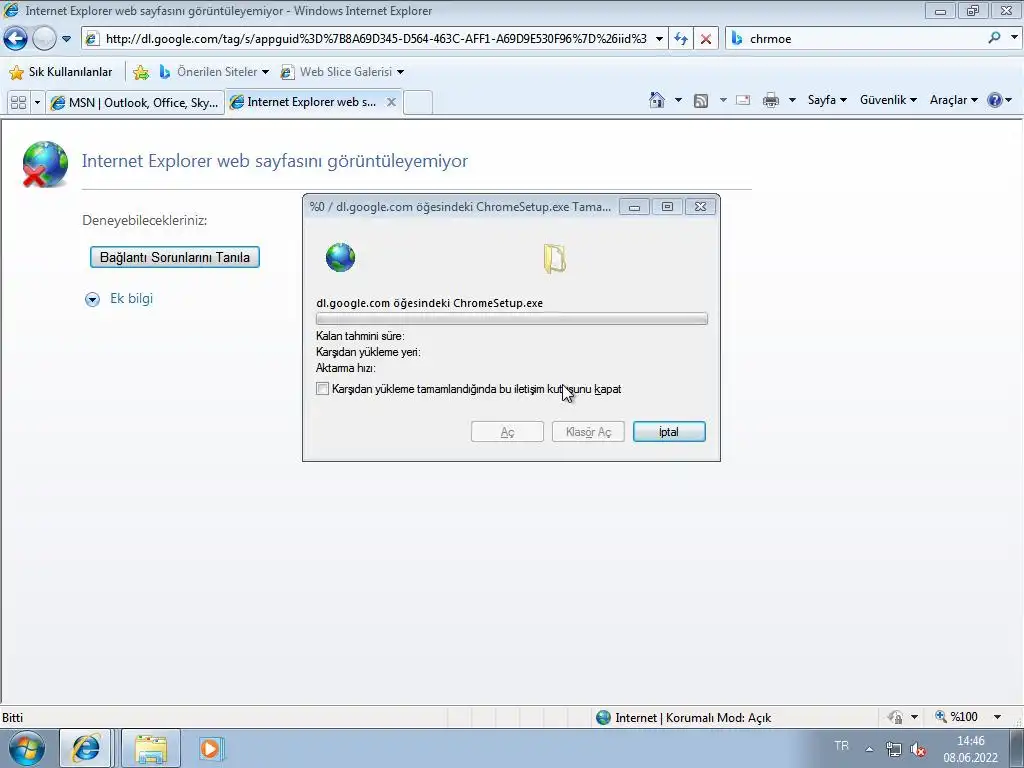Open the Araçlar menu

(953, 100)
